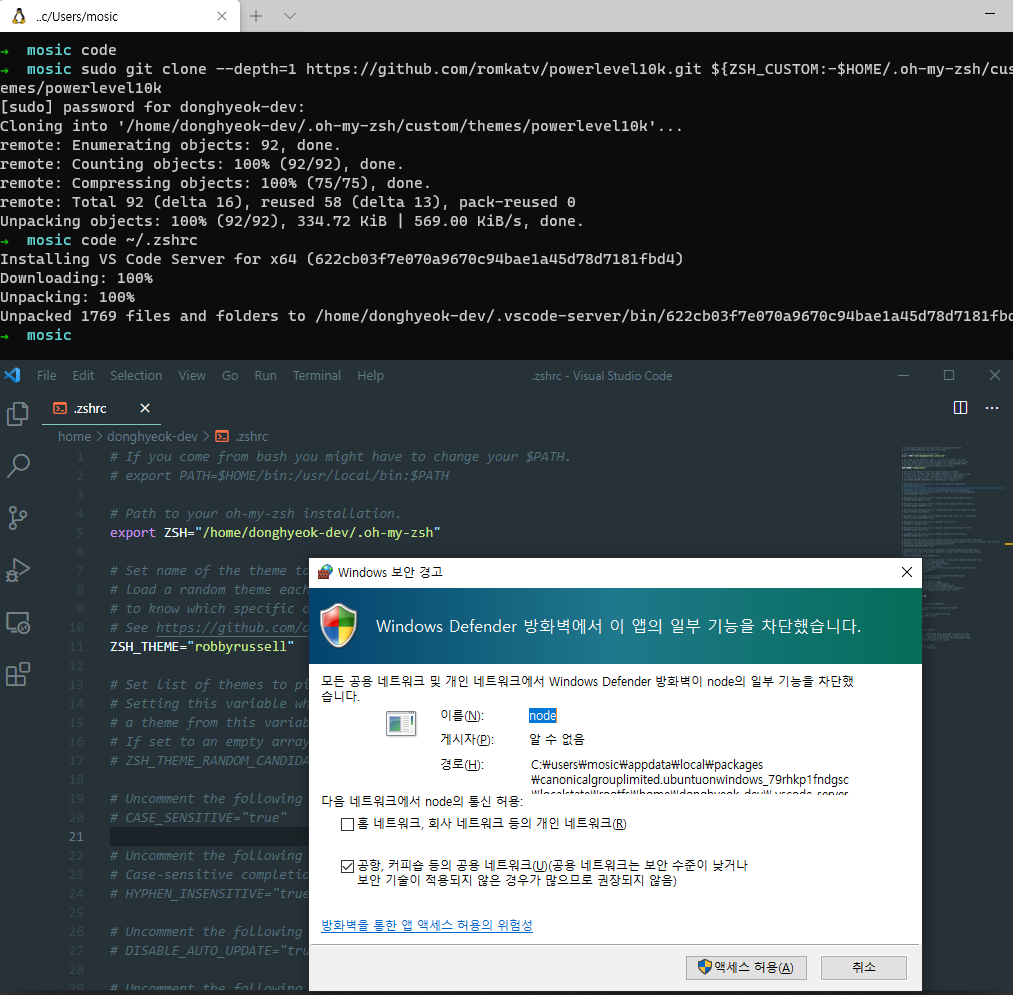
Task: Click the last mosic prompt in terminal
Action: pos(49,335)
